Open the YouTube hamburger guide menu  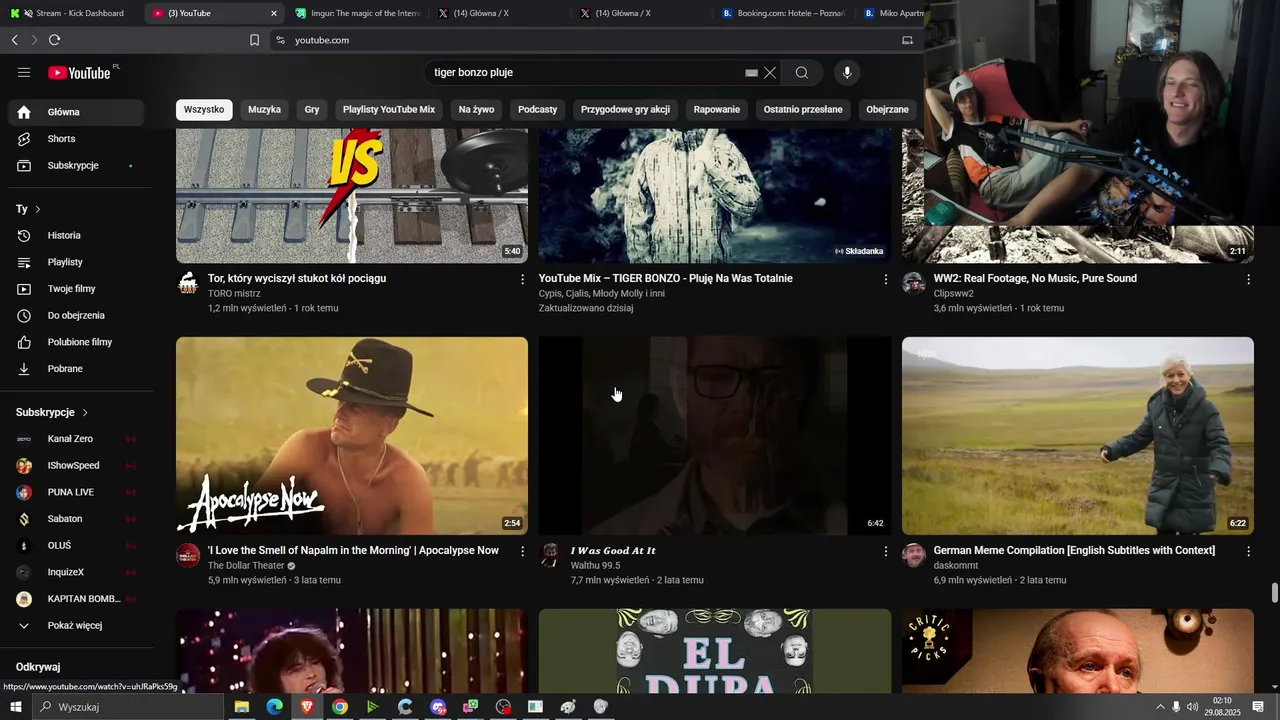tap(24, 72)
